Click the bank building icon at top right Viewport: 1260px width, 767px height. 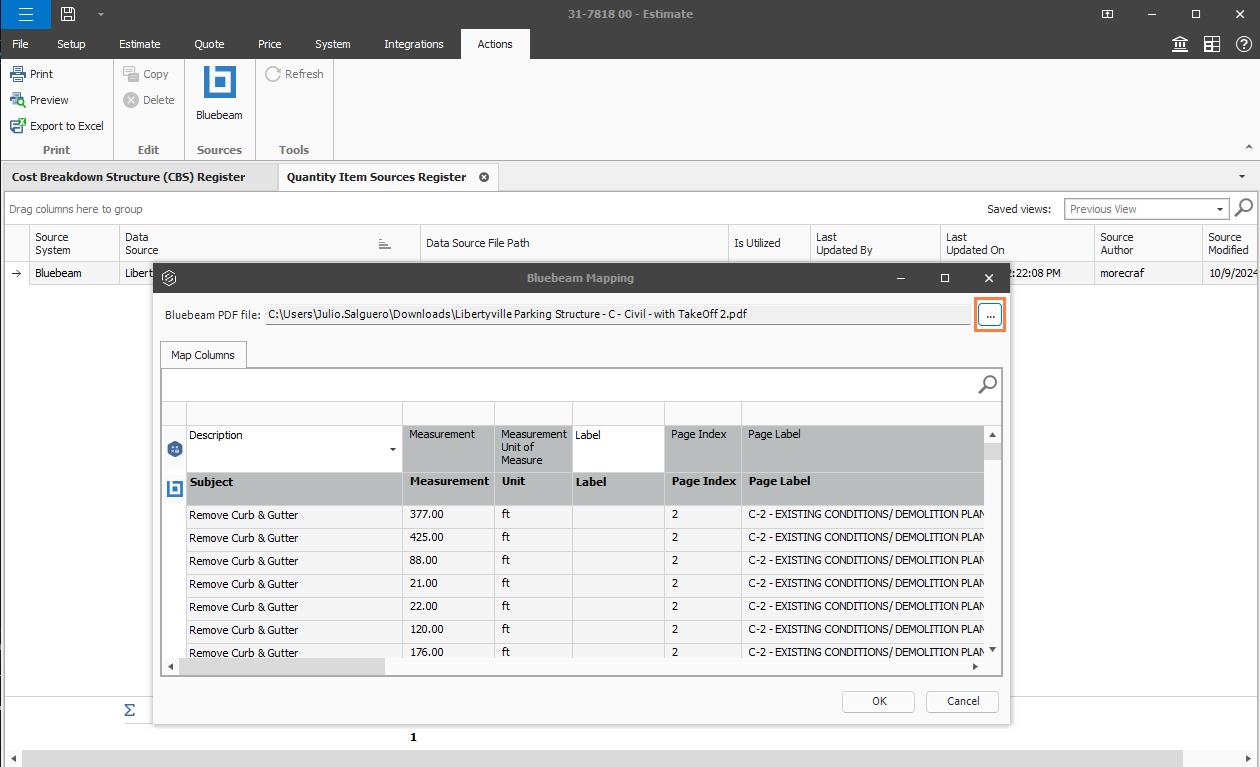point(1180,44)
